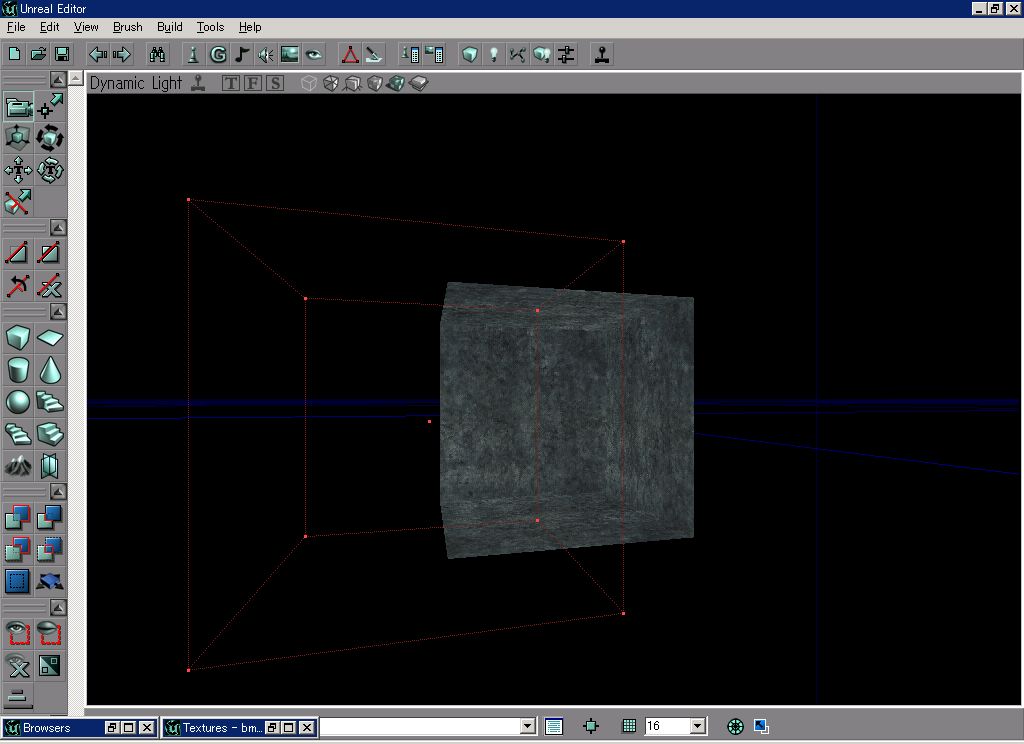Open the Music browser note icon
This screenshot has height=744, width=1024.
pyautogui.click(x=242, y=55)
